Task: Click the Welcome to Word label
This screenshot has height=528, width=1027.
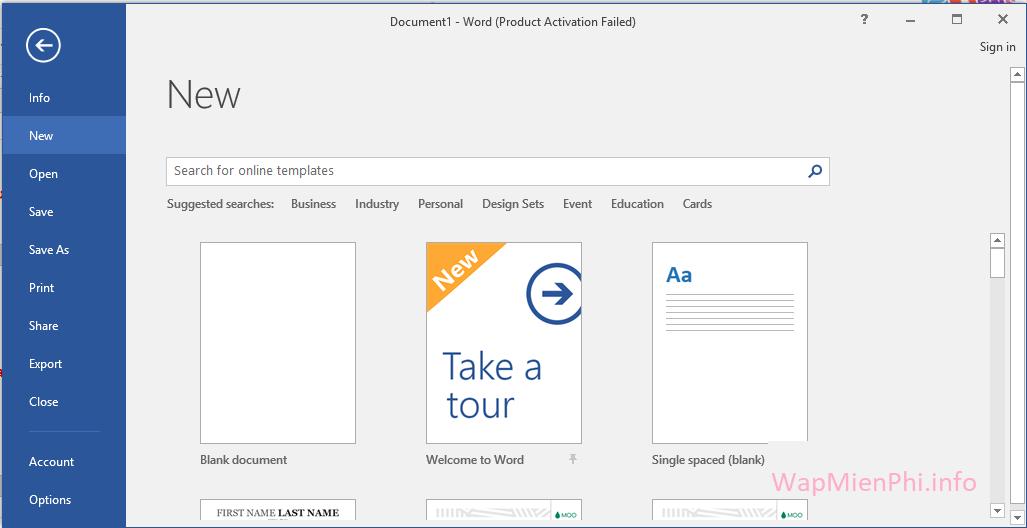Action: click(475, 460)
